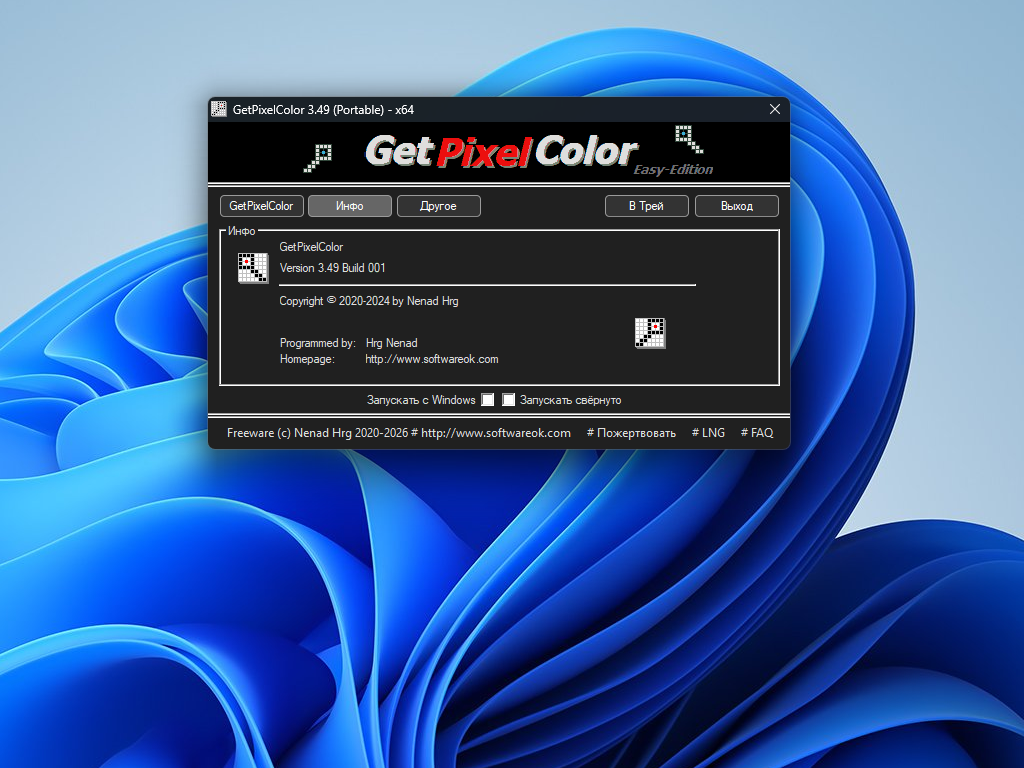Screen dimensions: 1024x768
Task: Open the # Пожертвовать link
Action: click(x=631, y=433)
